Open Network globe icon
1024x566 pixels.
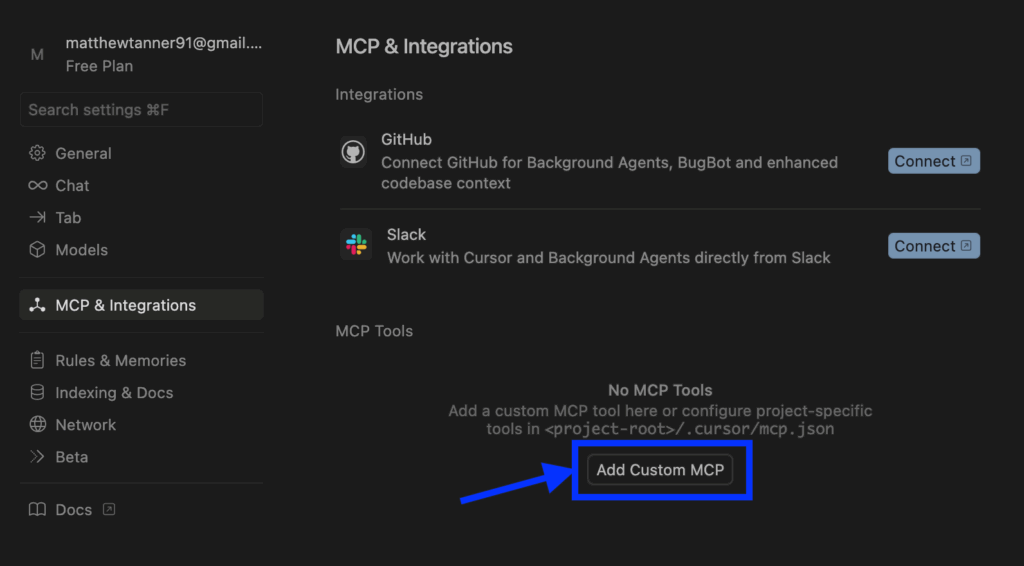point(37,424)
